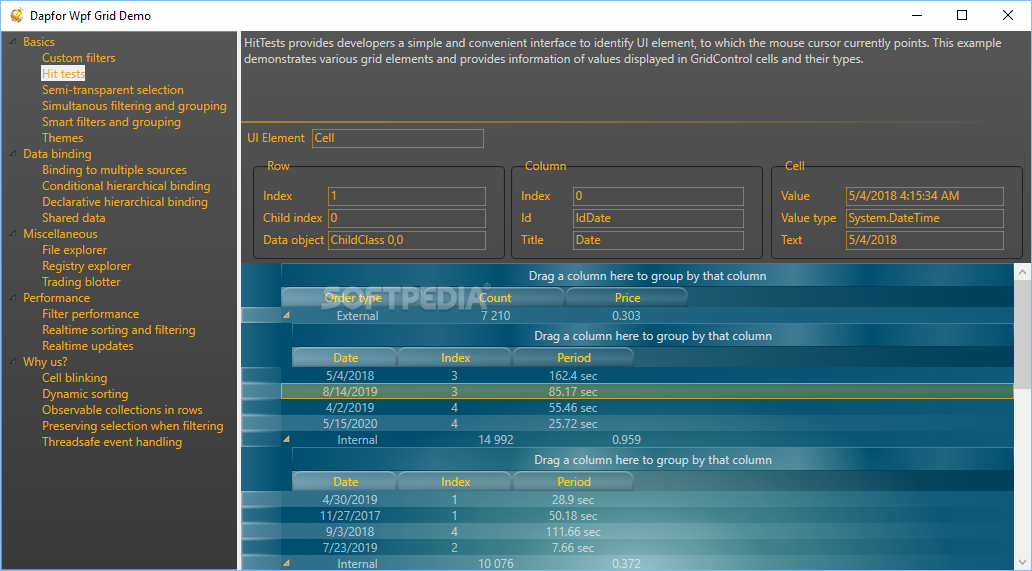Image resolution: width=1032 pixels, height=571 pixels.
Task: Collapse the Basics tree group
Action: coord(13,42)
